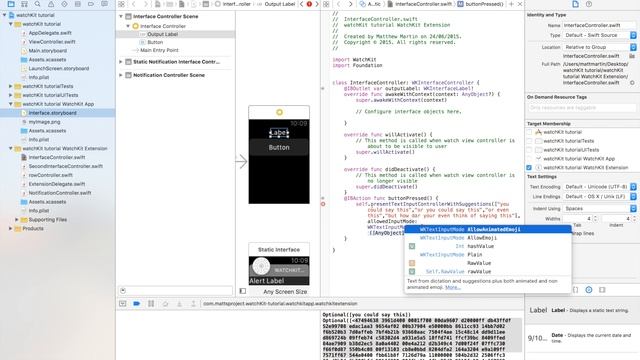Click the step into debug icon

click(179, 304)
